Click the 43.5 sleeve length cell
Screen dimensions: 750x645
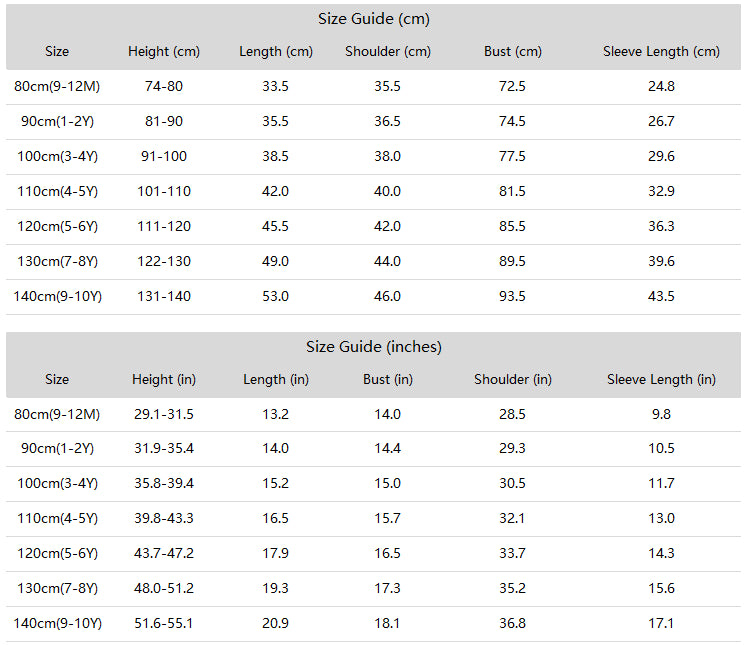click(x=661, y=296)
